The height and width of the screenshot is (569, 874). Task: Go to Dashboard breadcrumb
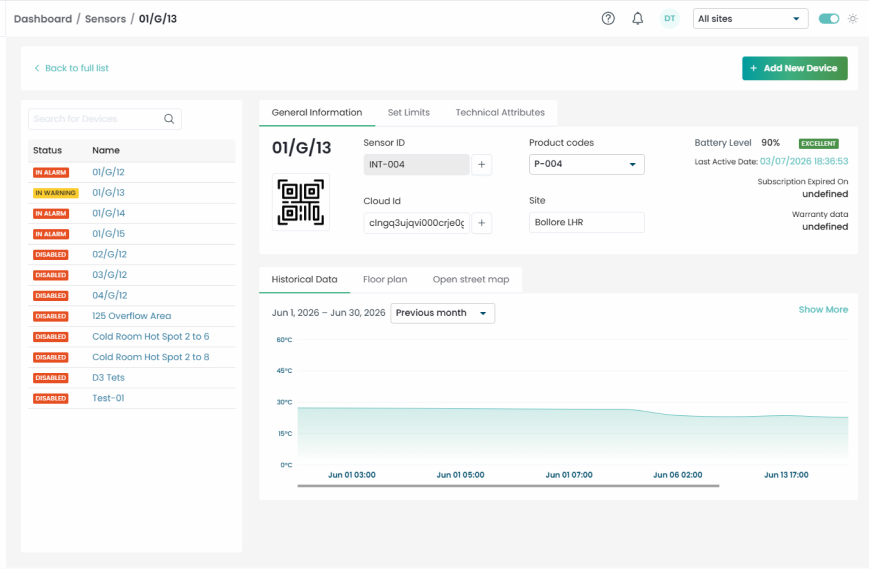pos(43,19)
